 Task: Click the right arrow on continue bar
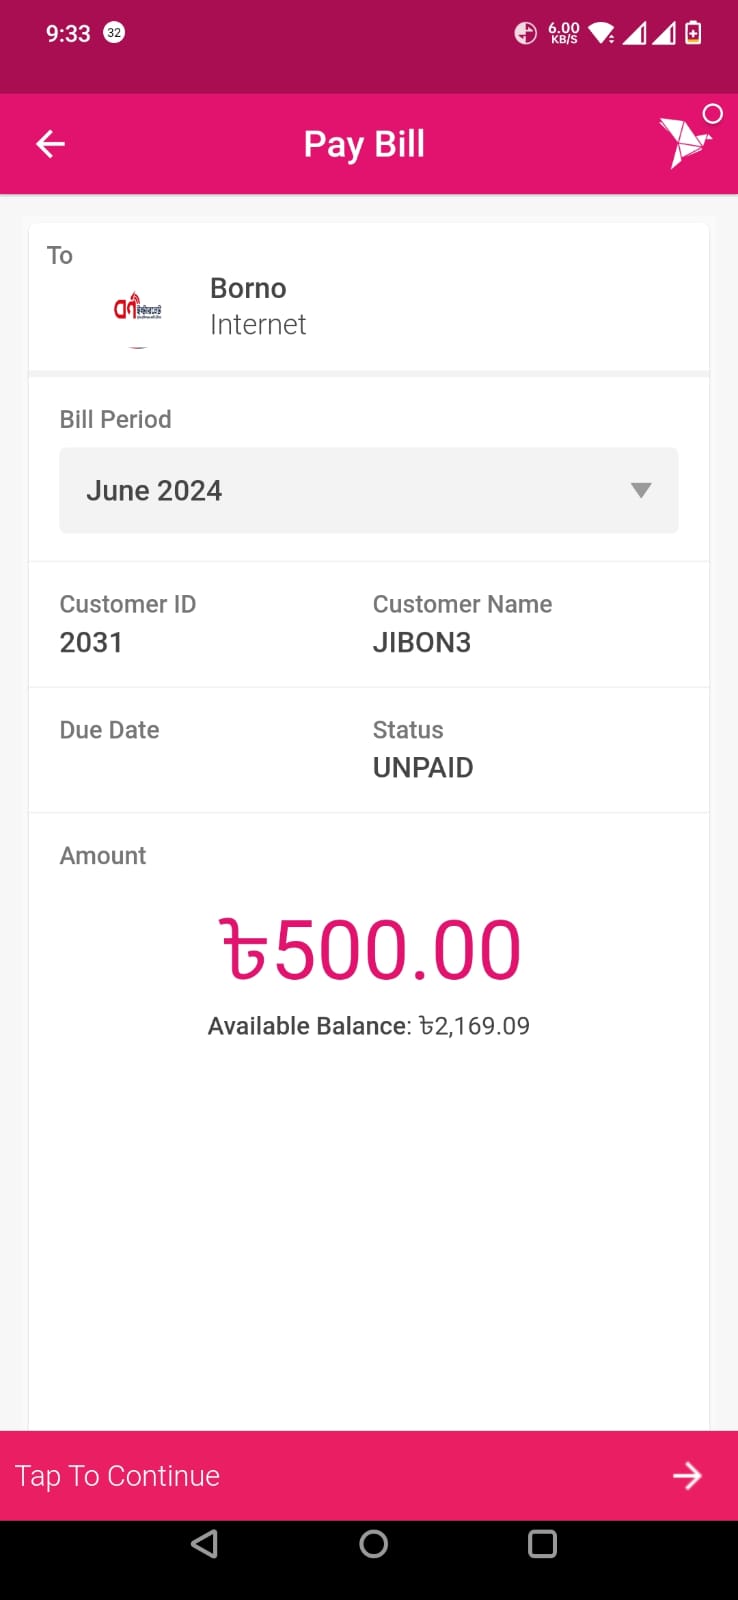tap(687, 1475)
